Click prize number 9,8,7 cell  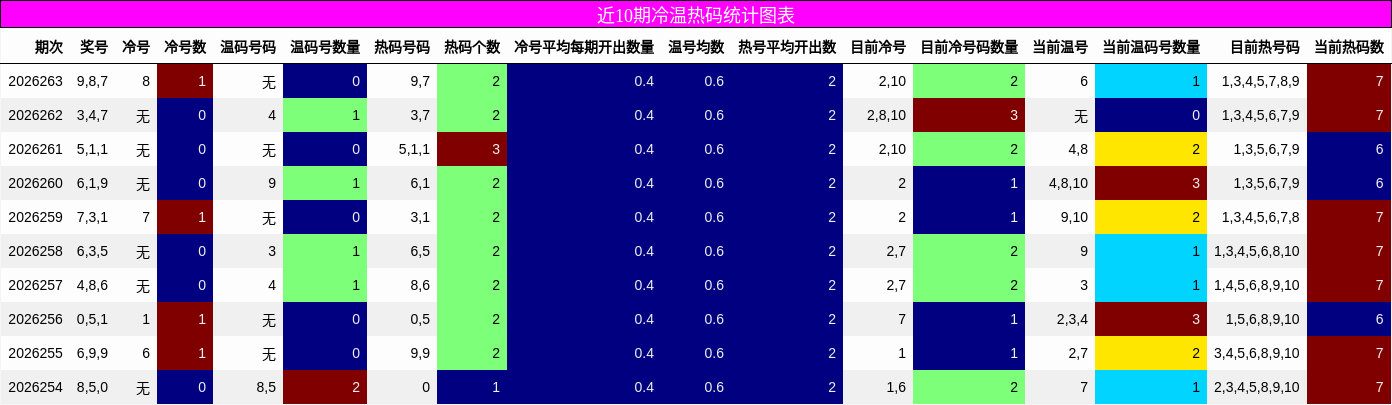[x=92, y=81]
